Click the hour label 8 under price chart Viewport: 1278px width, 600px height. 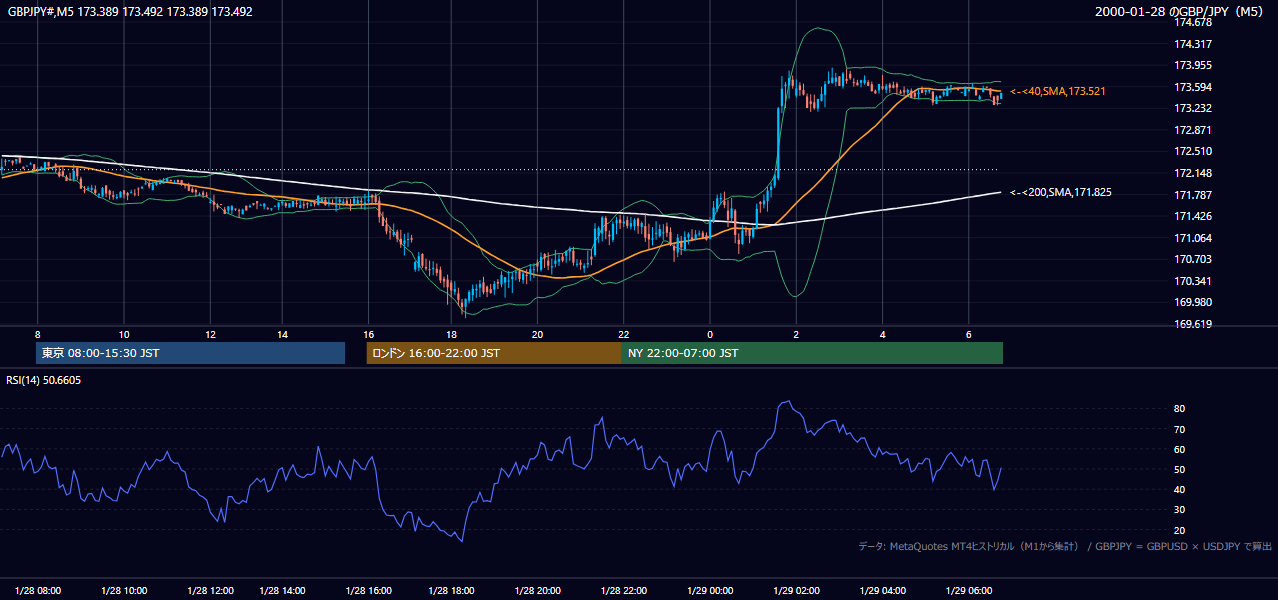click(37, 334)
